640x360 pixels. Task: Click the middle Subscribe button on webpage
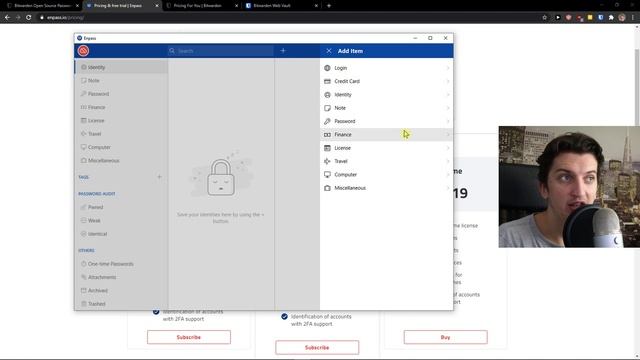pos(317,347)
